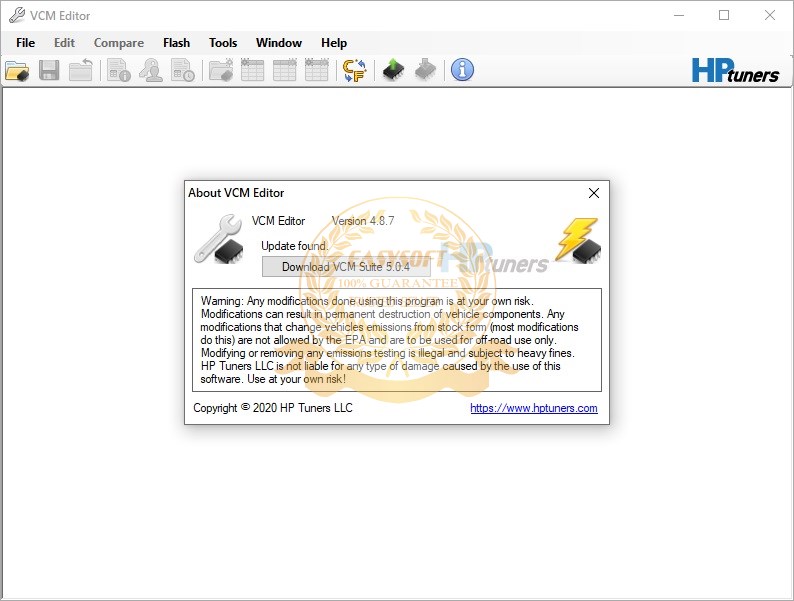Click the user key security icon

151,70
